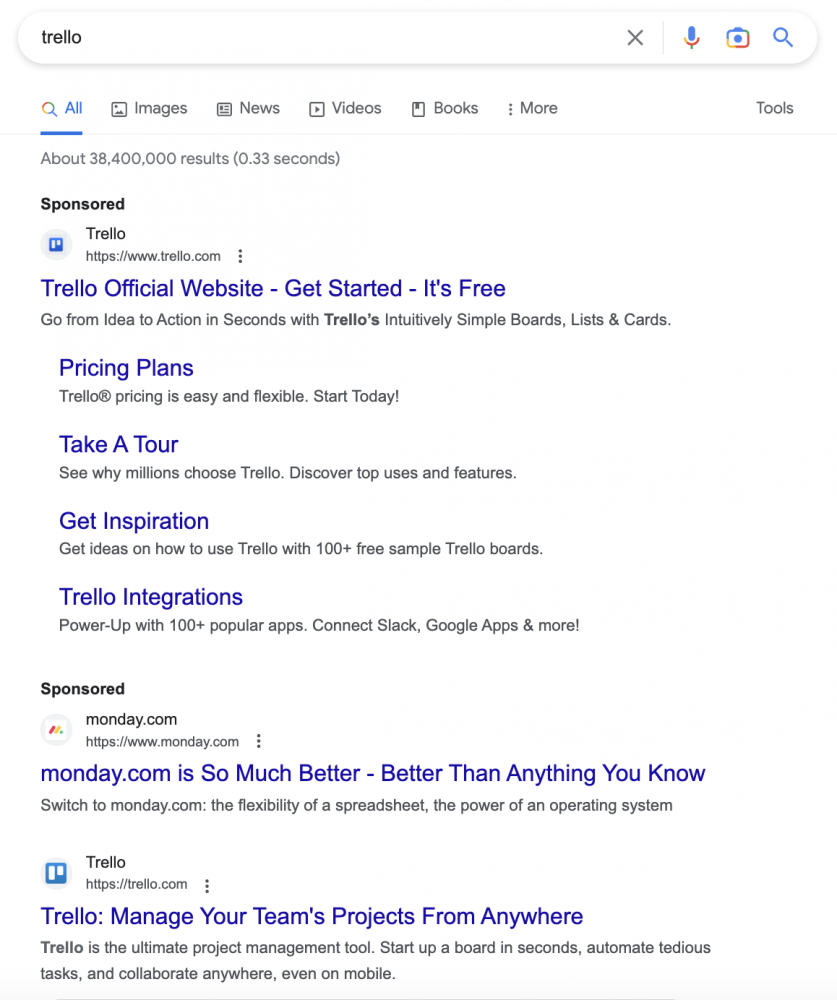The image size is (837, 1000).
Task: Open Google Lens camera search icon
Action: tap(737, 38)
